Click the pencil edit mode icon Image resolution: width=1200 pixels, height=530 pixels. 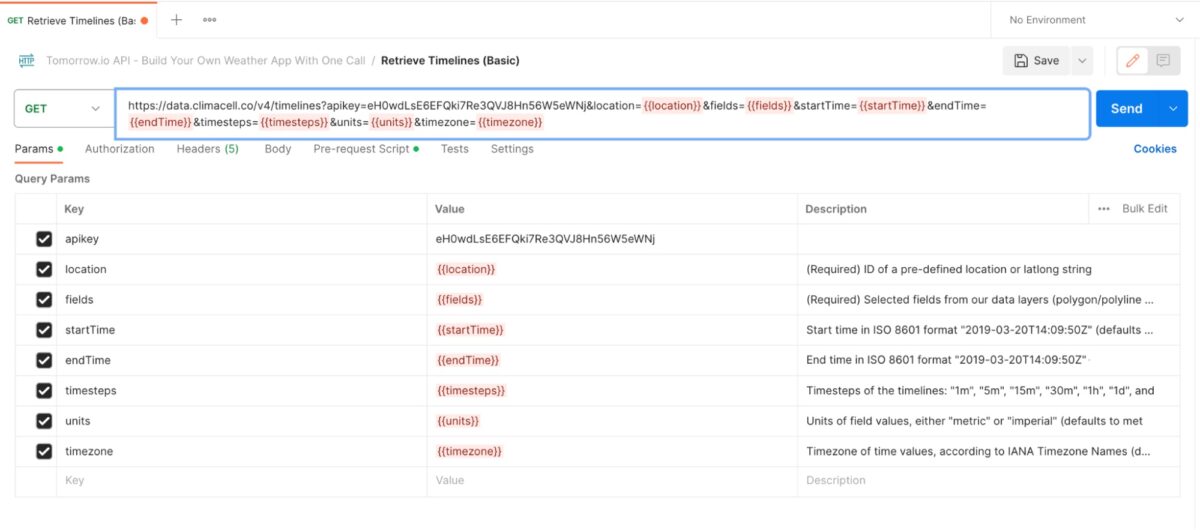pyautogui.click(x=1132, y=61)
